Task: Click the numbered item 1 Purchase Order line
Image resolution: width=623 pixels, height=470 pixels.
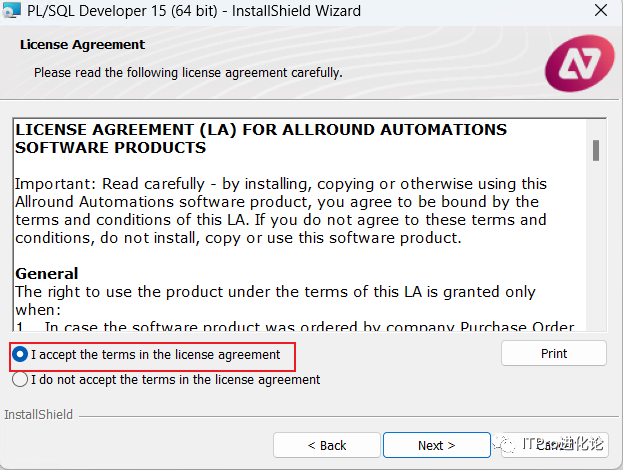Action: [300, 326]
